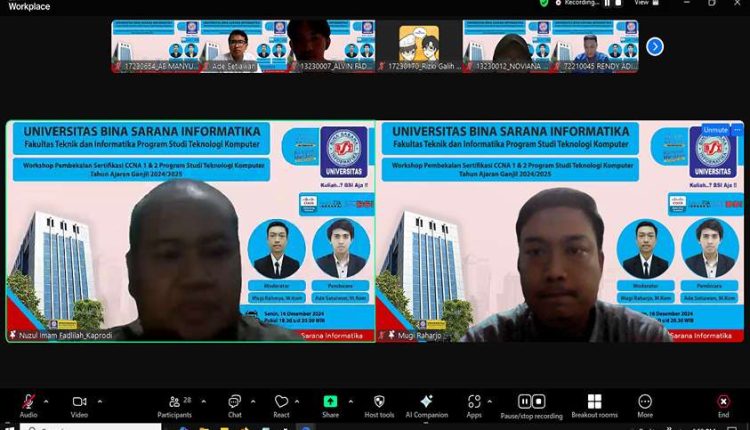750x430 pixels.
Task: Select thumbnail of 17230170_Rizki Galih
Action: [419, 46]
